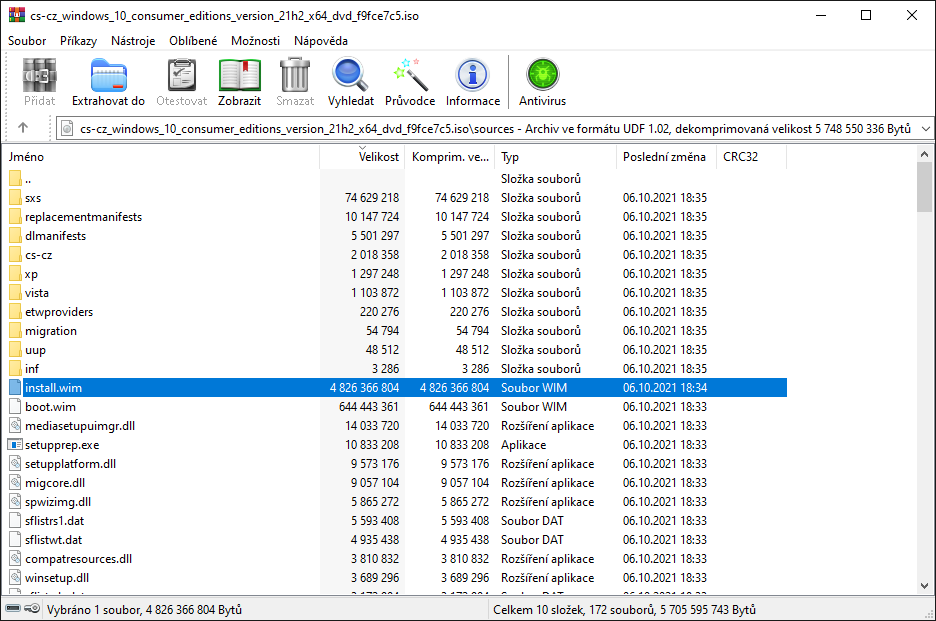
Task: Select the sflistwt.dat file name
Action: 54,540
